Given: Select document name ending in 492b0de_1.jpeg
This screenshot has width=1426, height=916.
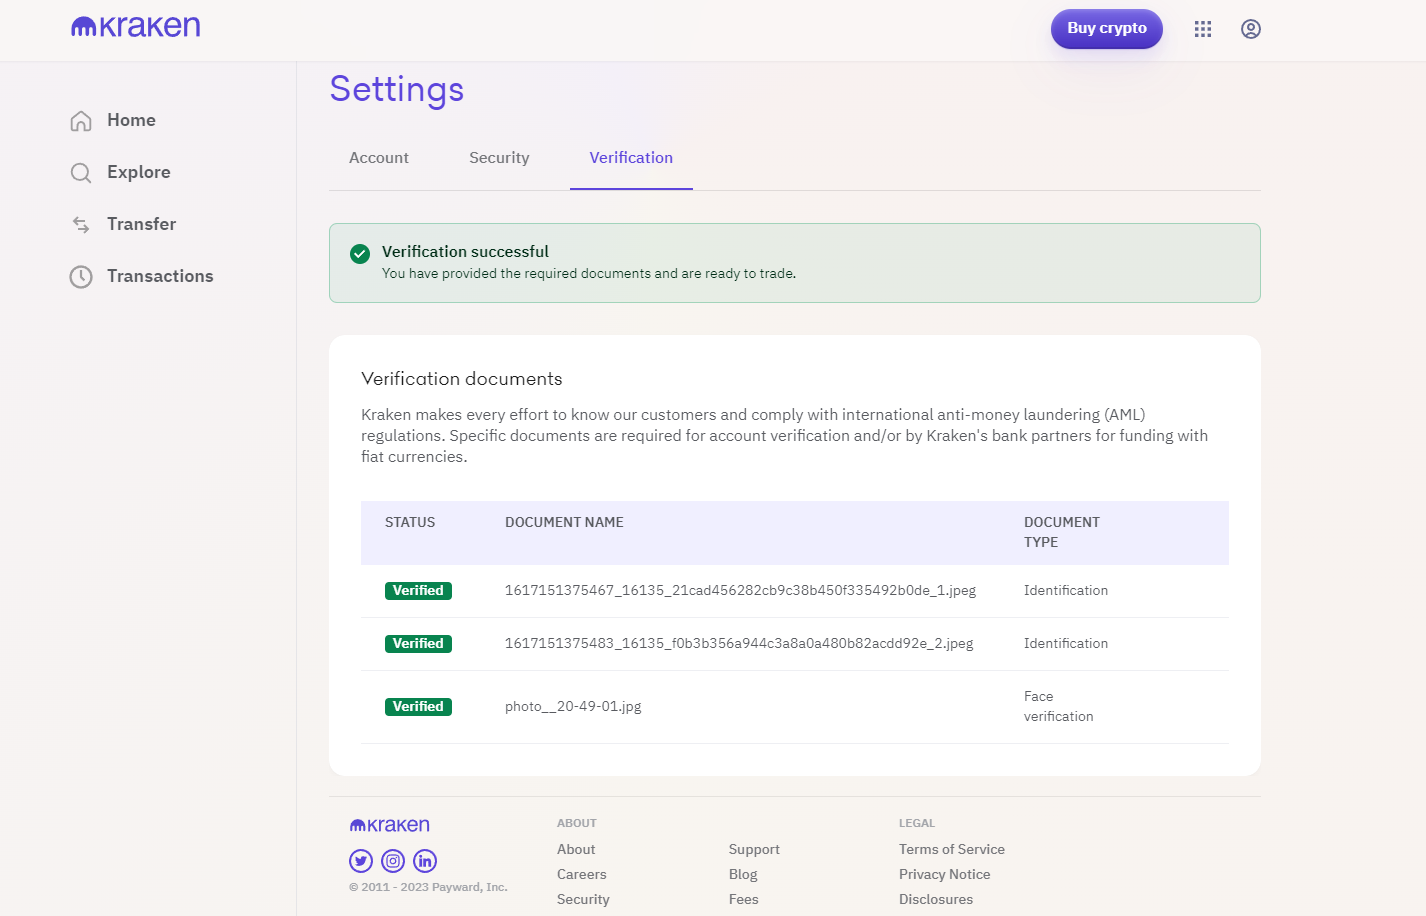Looking at the screenshot, I should point(740,591).
